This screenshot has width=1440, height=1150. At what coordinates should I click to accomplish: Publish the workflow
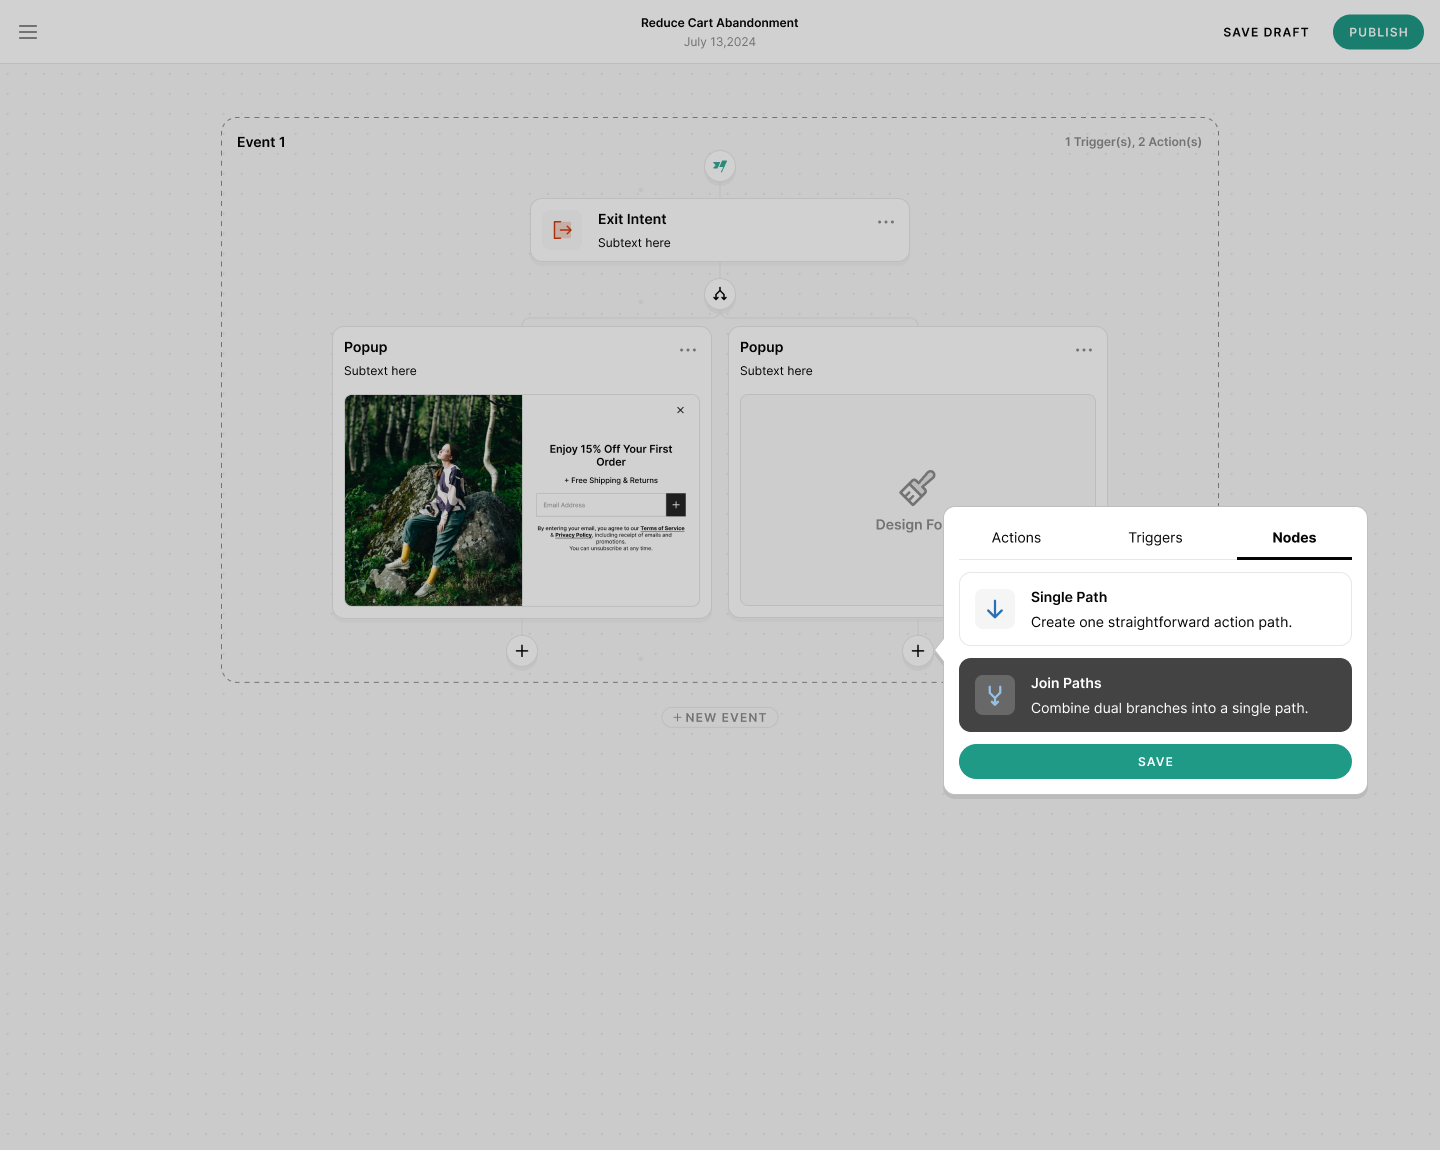(x=1378, y=32)
